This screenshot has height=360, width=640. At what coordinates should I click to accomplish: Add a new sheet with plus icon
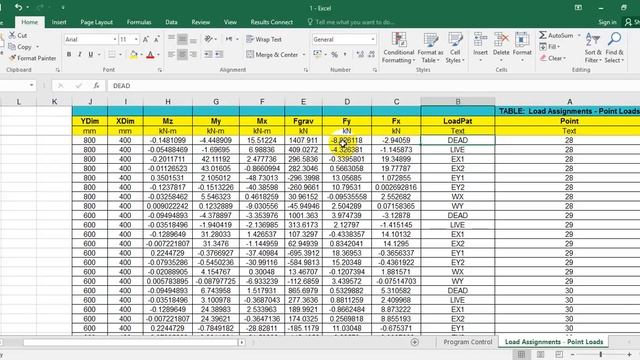click(x=415, y=342)
